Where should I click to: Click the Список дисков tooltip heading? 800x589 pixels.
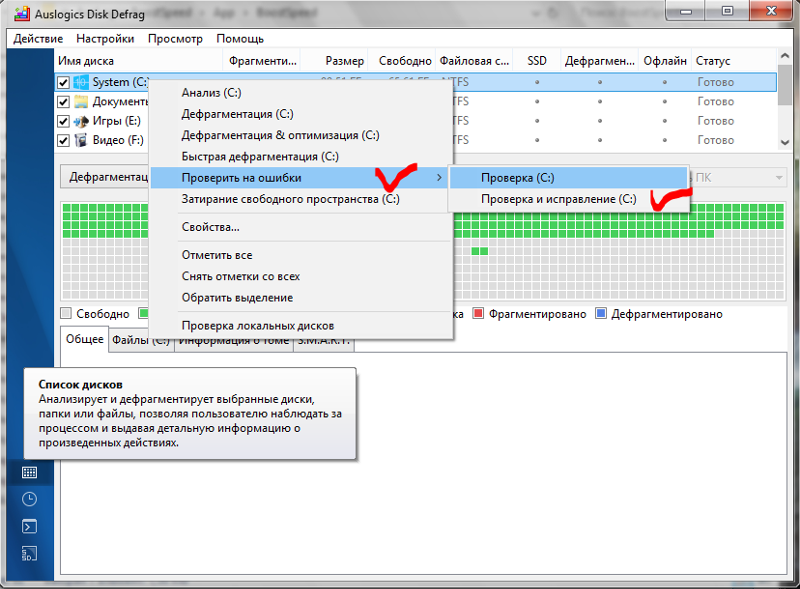coord(80,384)
